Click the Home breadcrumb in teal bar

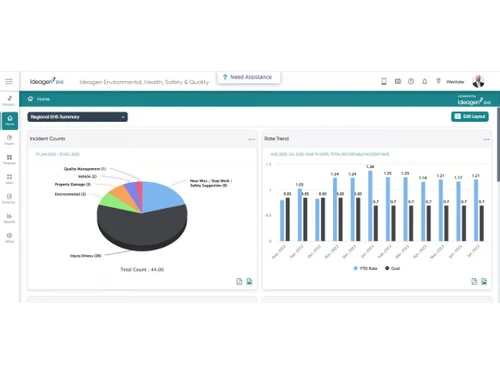pyautogui.click(x=39, y=99)
